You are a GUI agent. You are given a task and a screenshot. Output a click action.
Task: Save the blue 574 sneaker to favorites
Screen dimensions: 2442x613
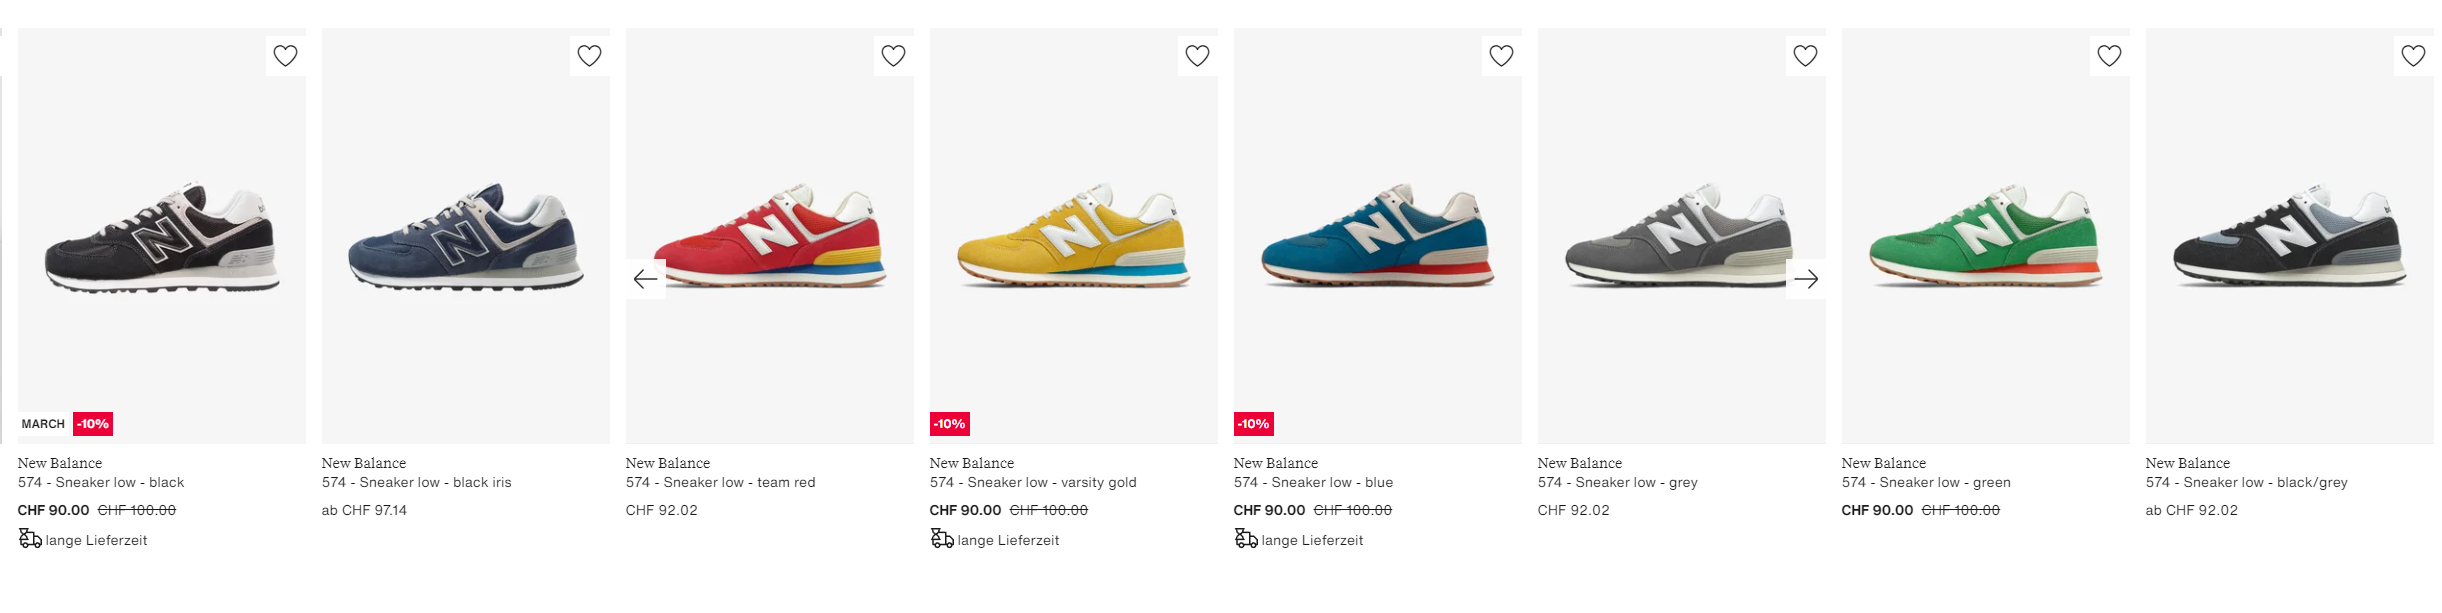point(1502,56)
